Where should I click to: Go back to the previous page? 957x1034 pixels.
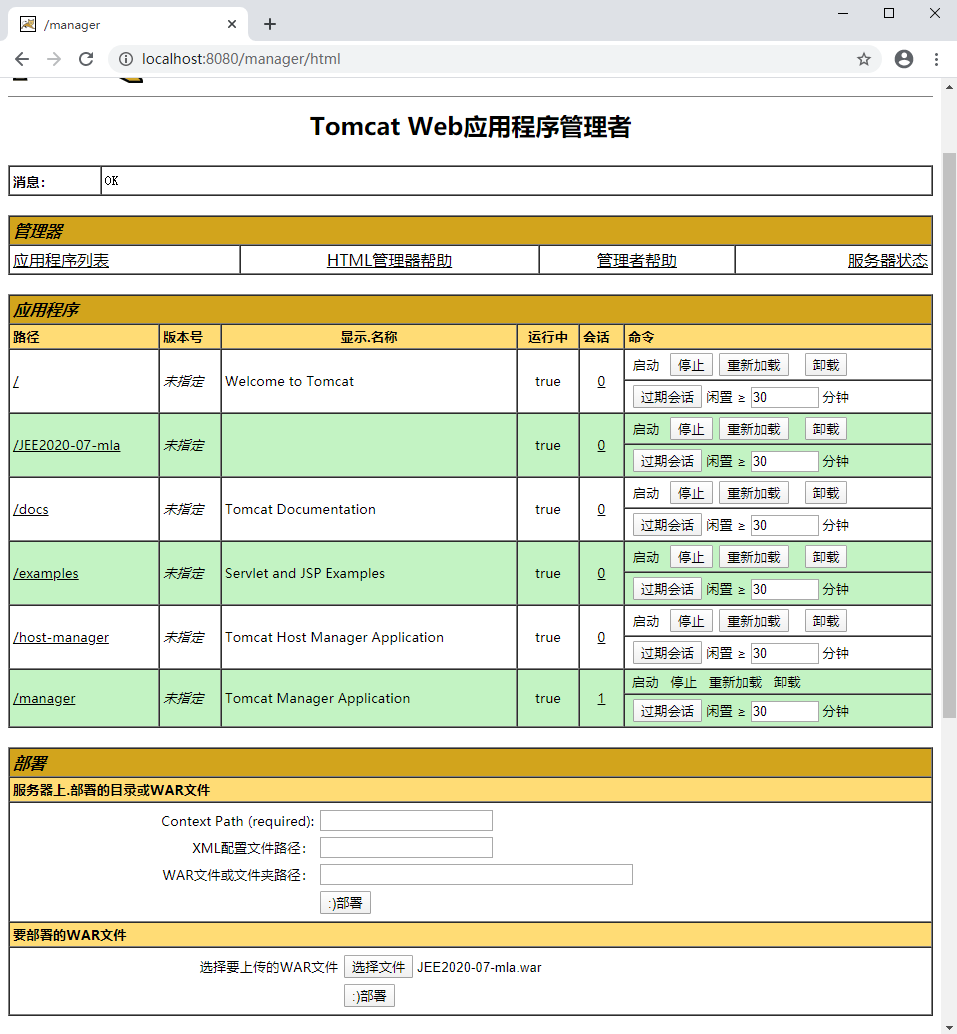tap(22, 59)
